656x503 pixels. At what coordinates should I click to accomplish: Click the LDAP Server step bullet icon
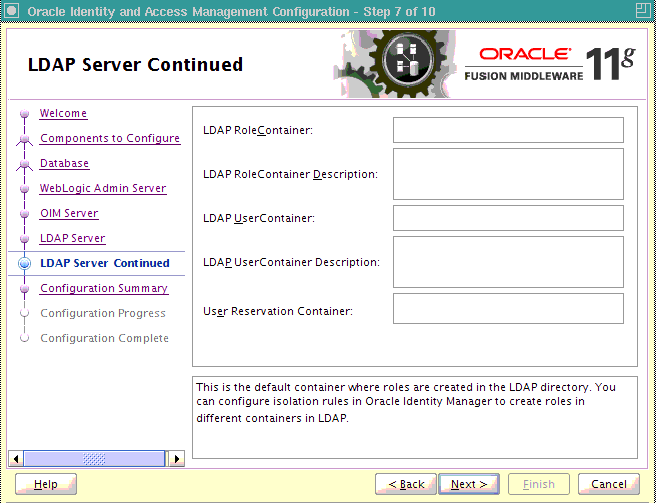click(x=25, y=239)
